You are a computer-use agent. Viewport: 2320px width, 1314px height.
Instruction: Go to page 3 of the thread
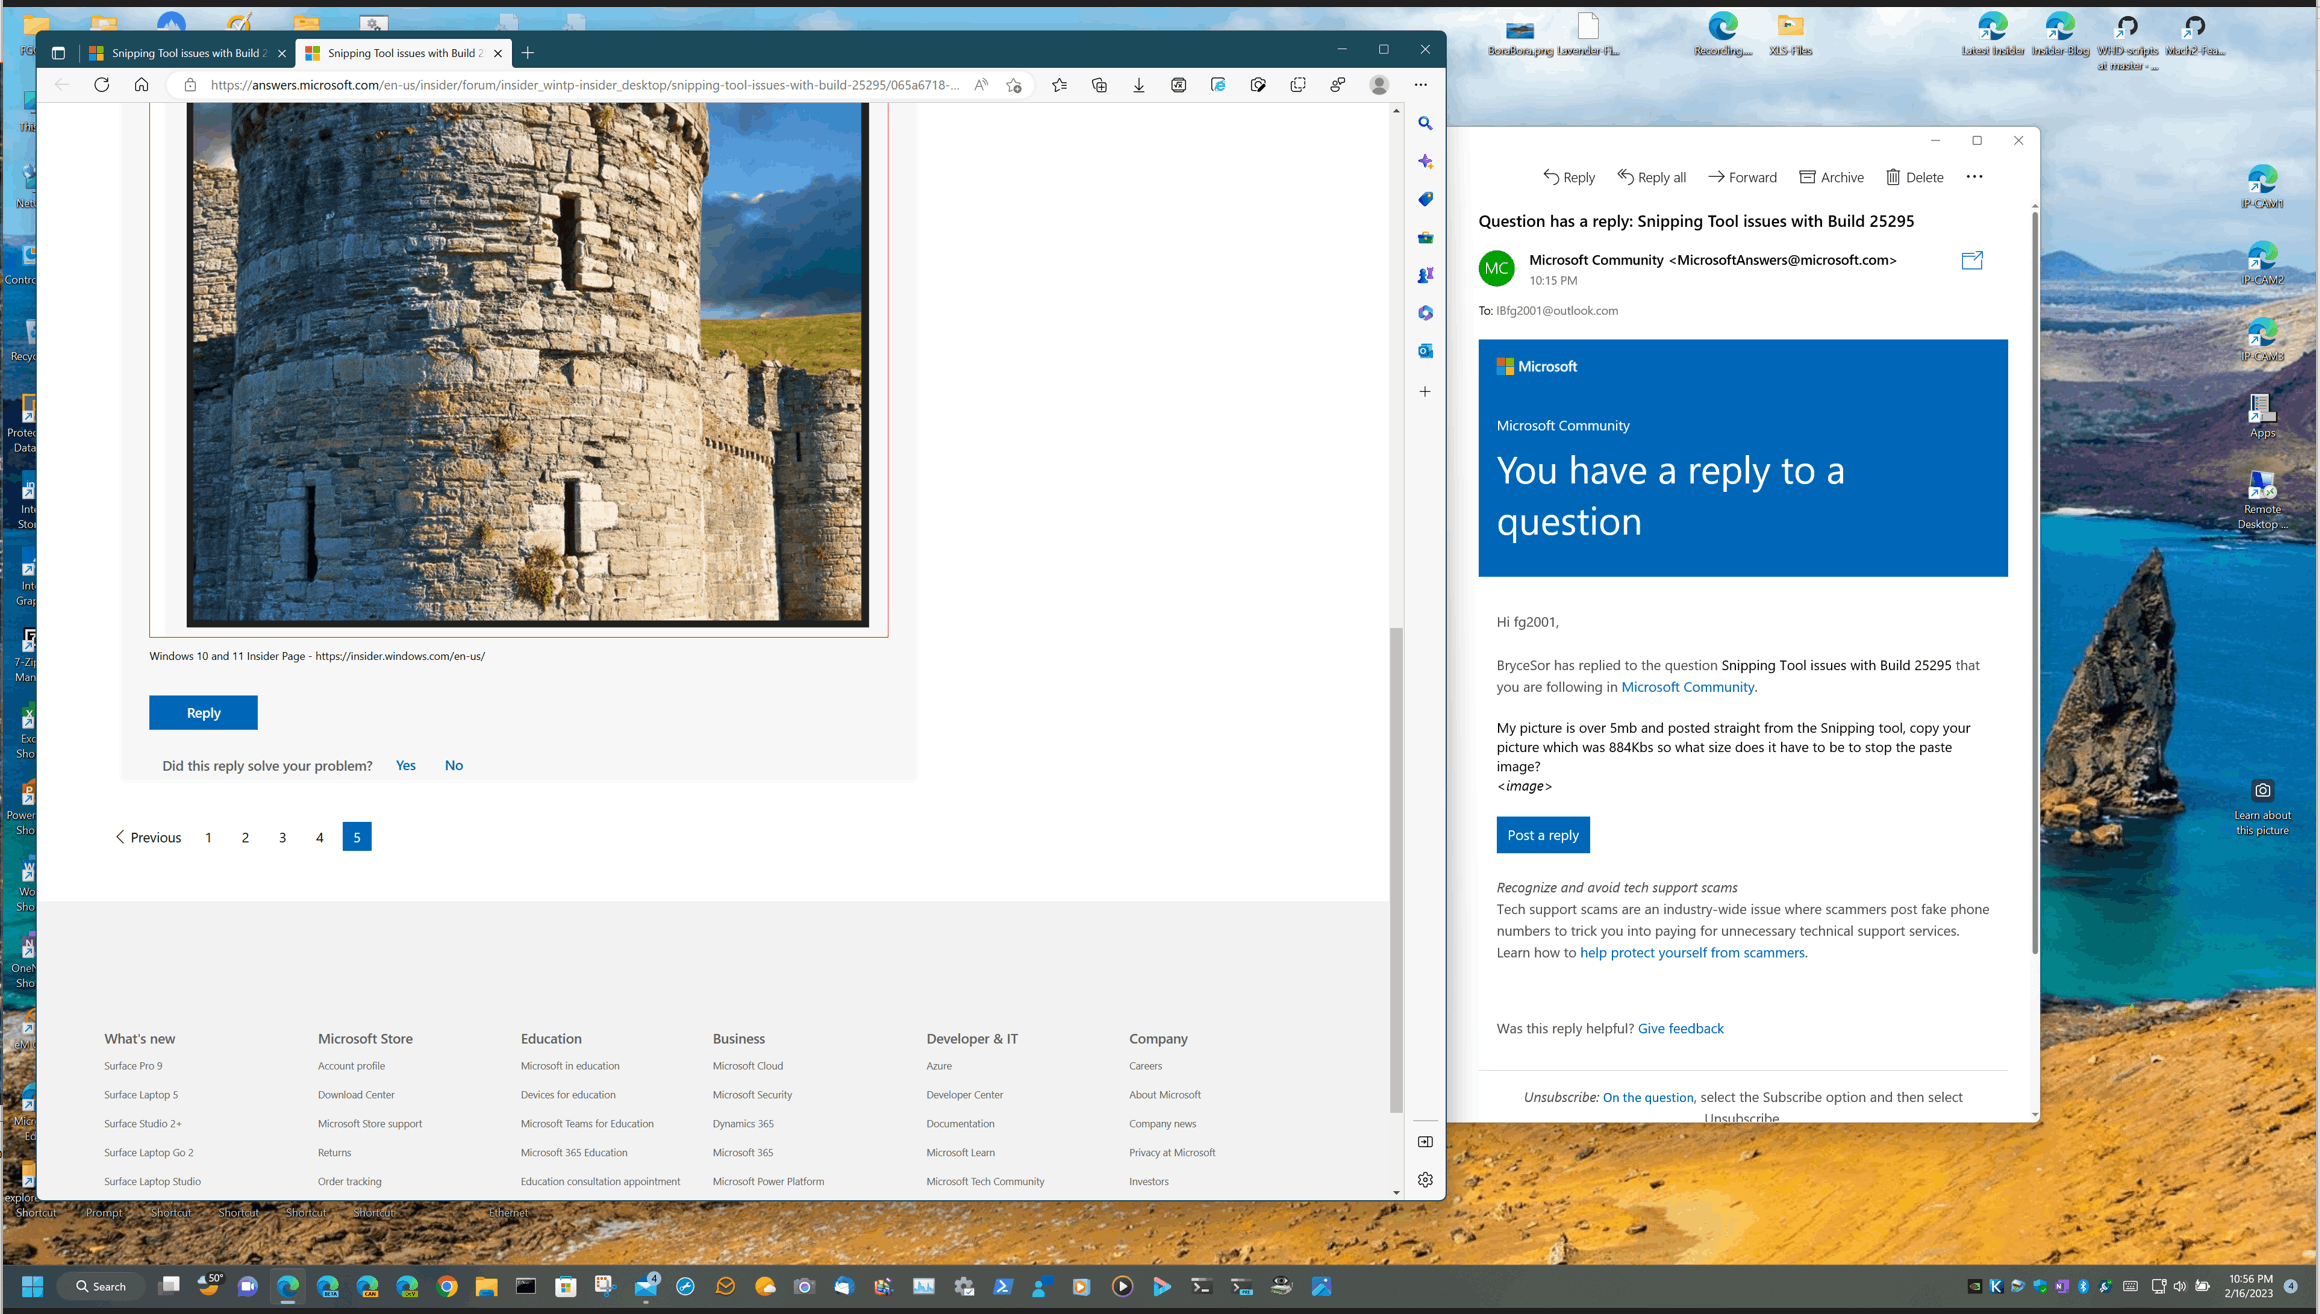pyautogui.click(x=282, y=837)
